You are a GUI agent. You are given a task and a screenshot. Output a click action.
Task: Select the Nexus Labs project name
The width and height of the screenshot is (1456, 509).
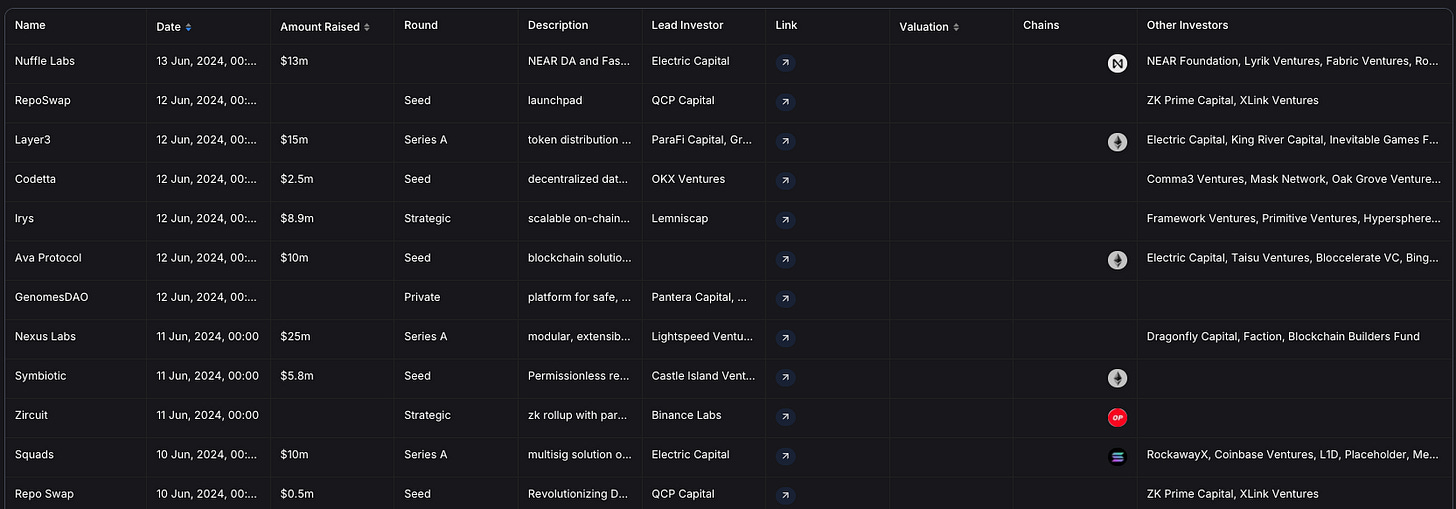(x=46, y=337)
